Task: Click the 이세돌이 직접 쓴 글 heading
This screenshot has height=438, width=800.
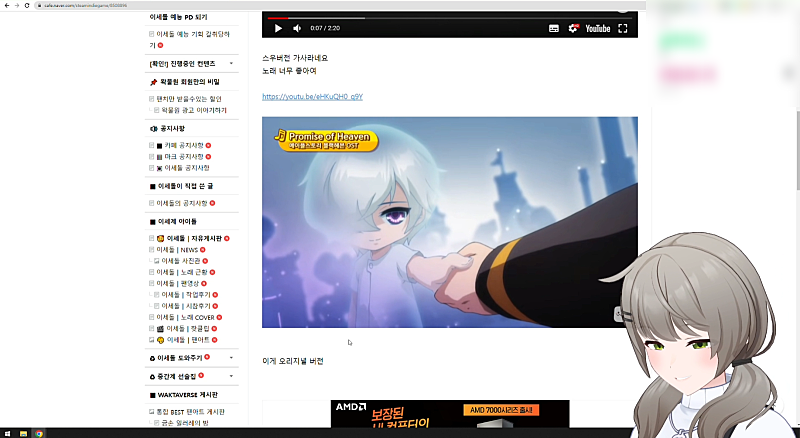Action: coord(185,186)
